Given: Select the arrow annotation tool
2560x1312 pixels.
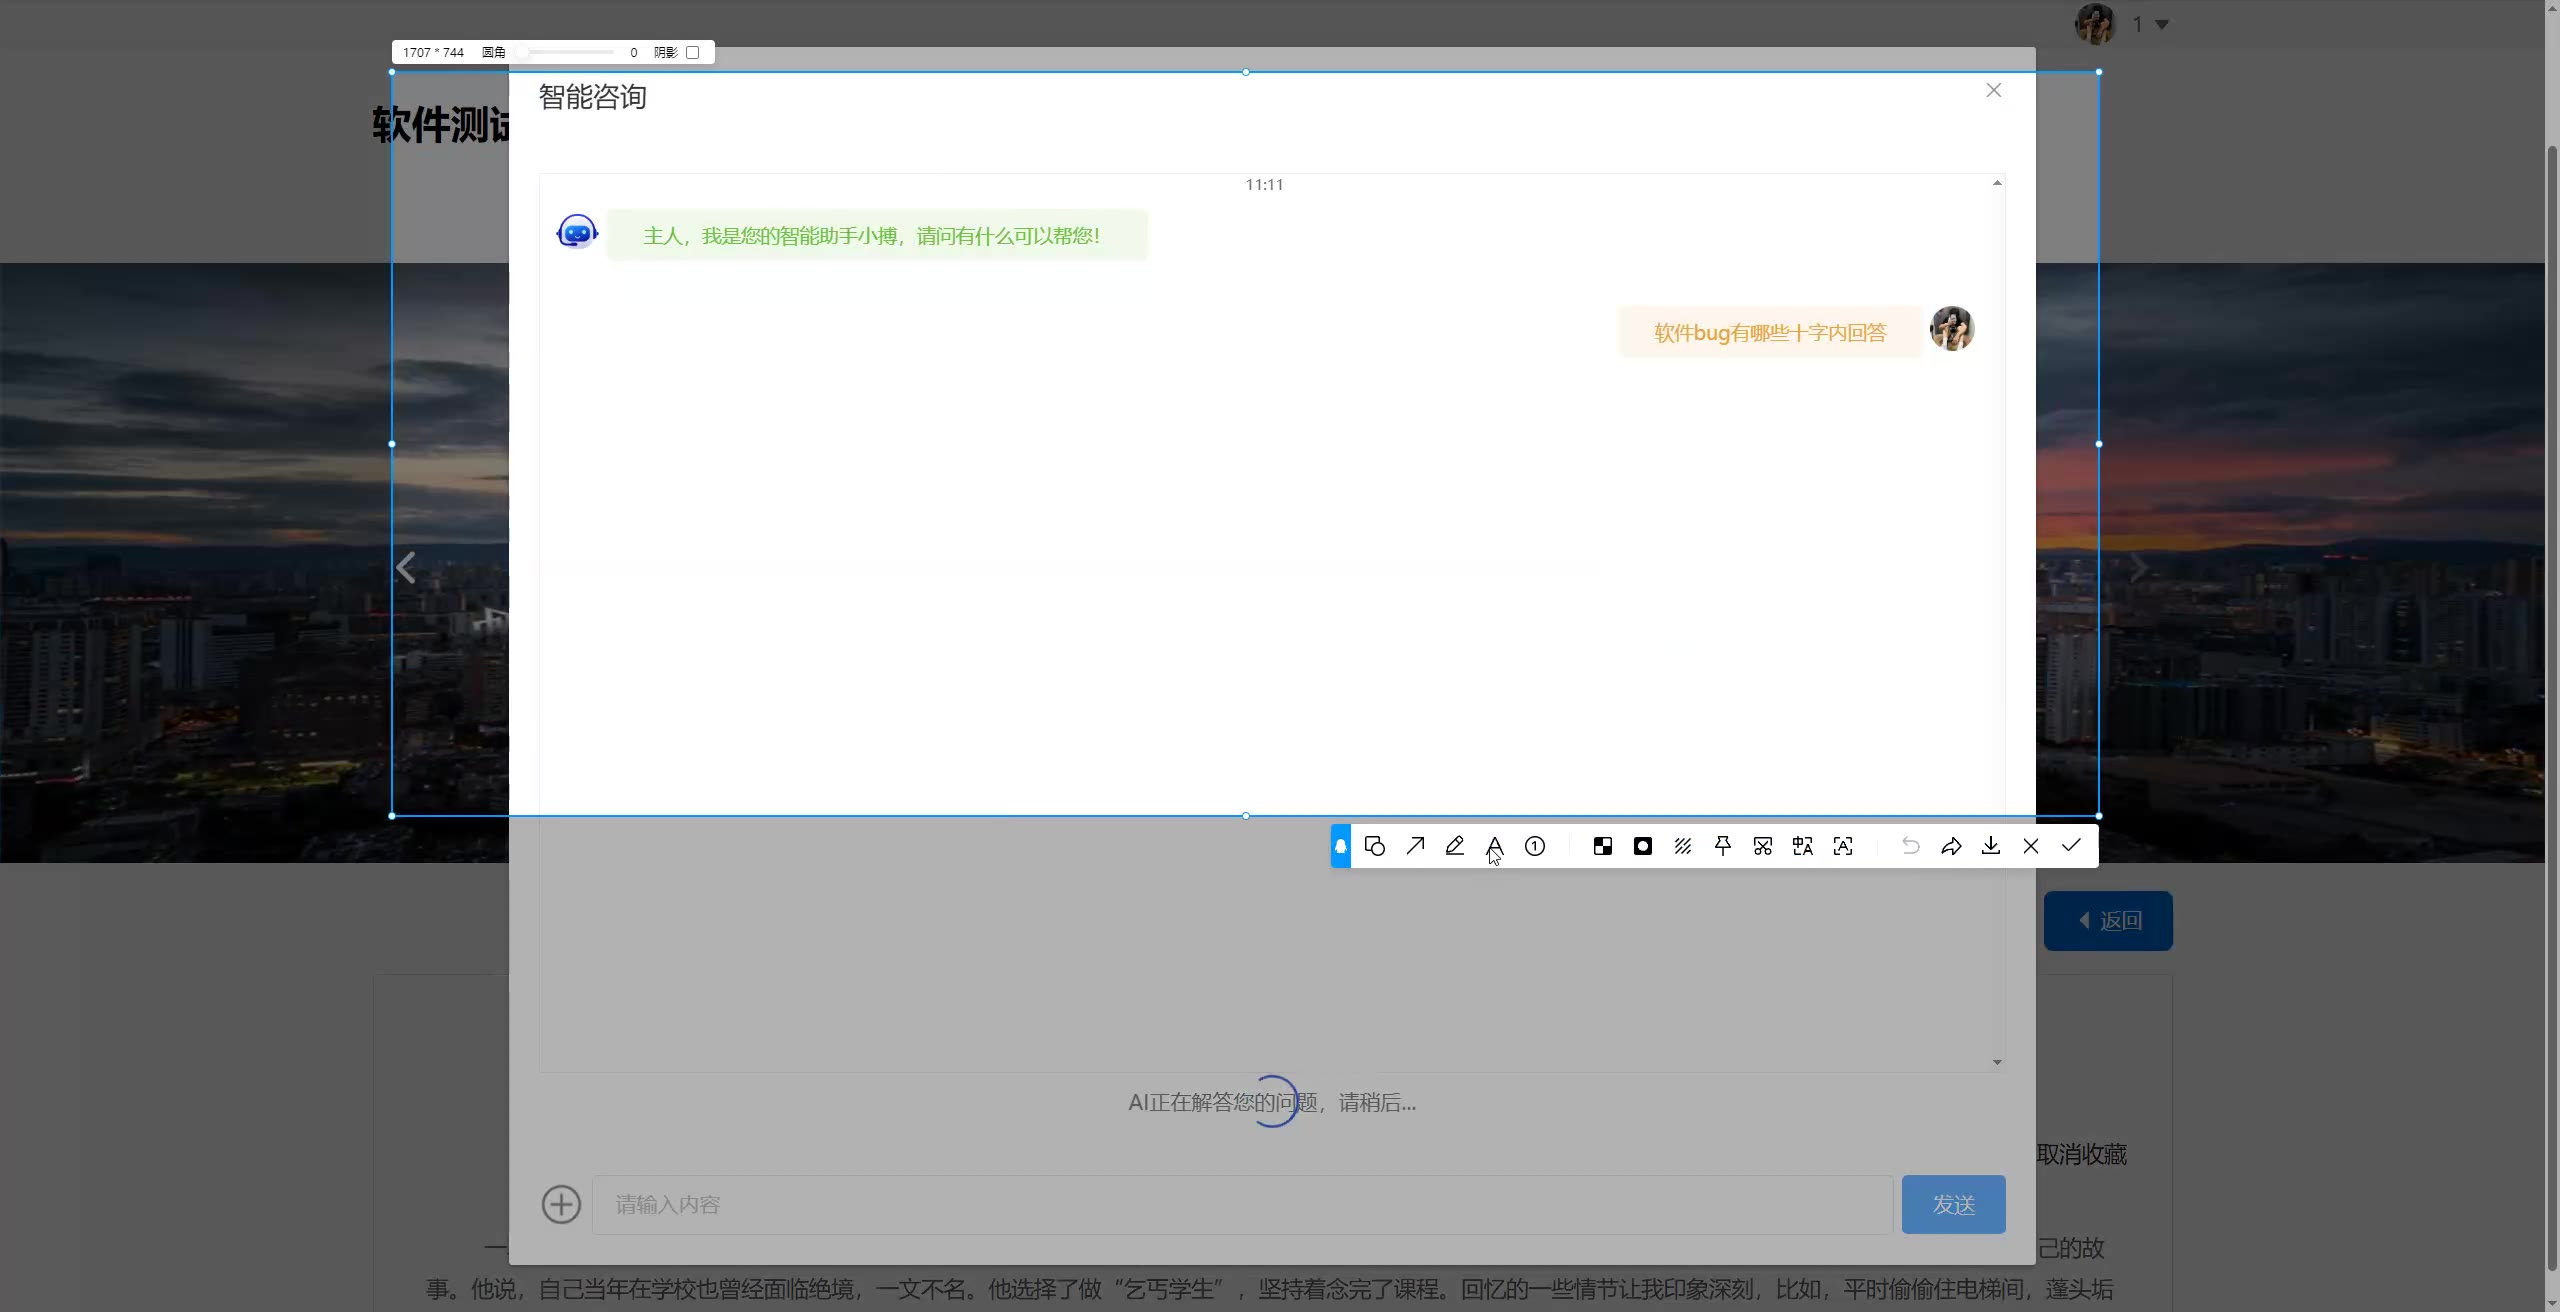Looking at the screenshot, I should pyautogui.click(x=1415, y=846).
